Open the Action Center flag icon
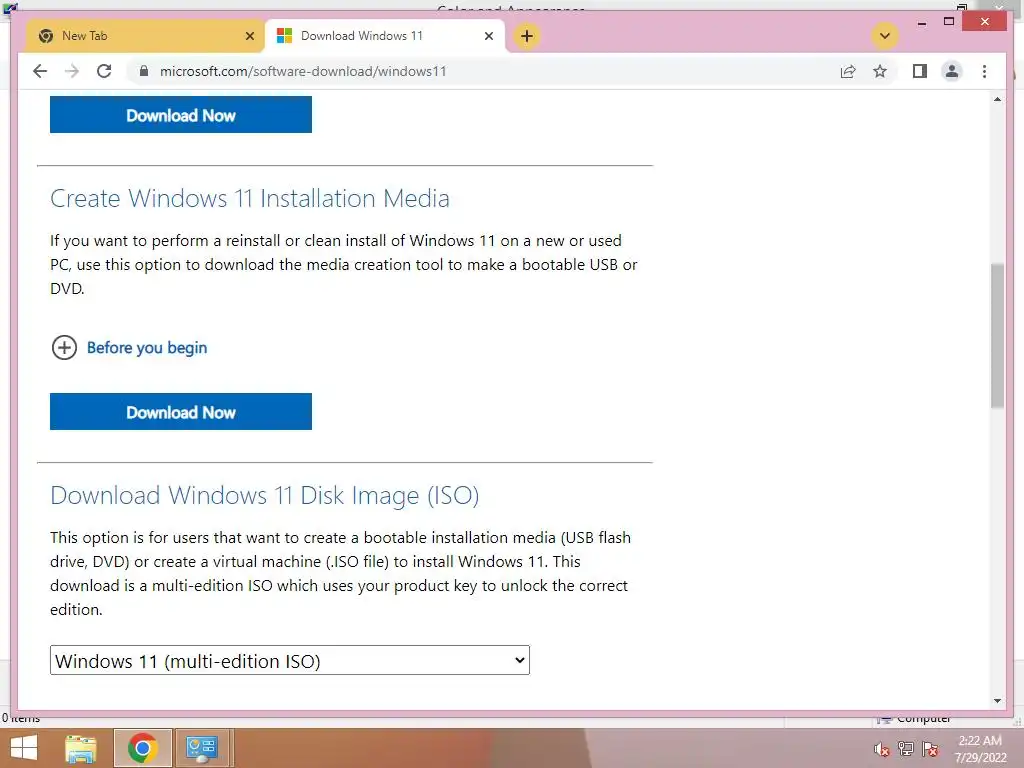Viewport: 1024px width, 768px height. [x=930, y=749]
